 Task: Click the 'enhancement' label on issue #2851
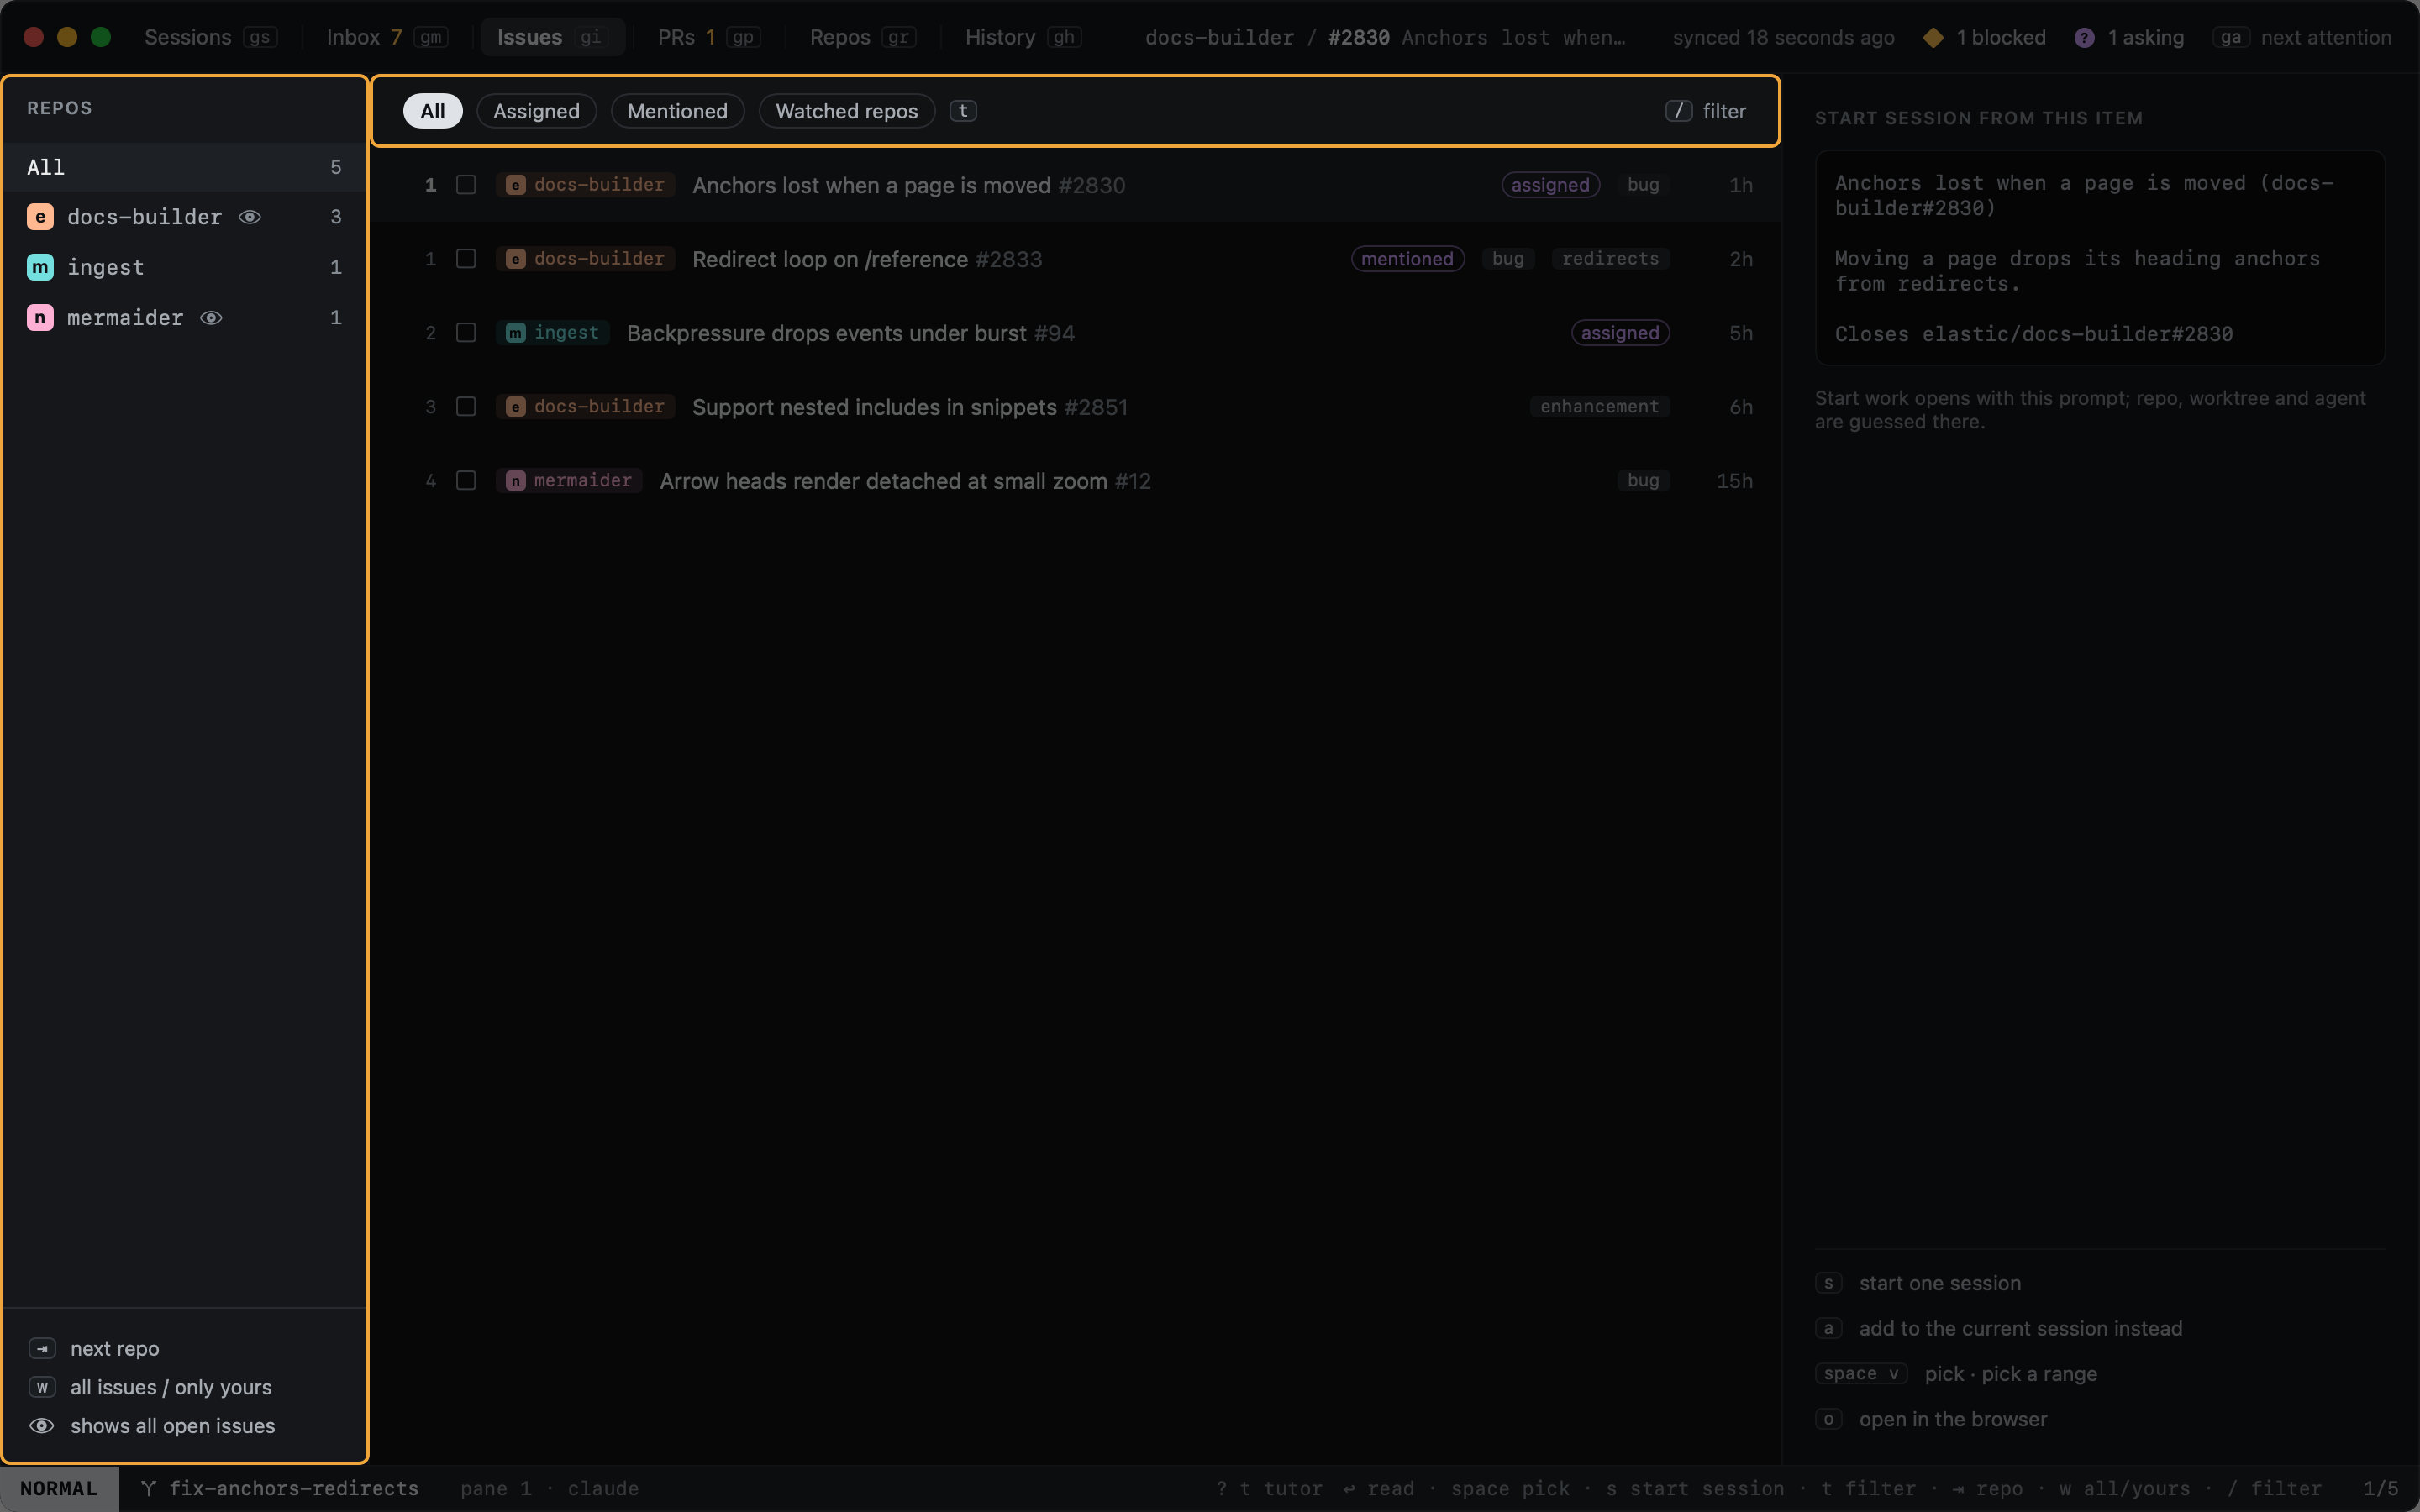1599,407
